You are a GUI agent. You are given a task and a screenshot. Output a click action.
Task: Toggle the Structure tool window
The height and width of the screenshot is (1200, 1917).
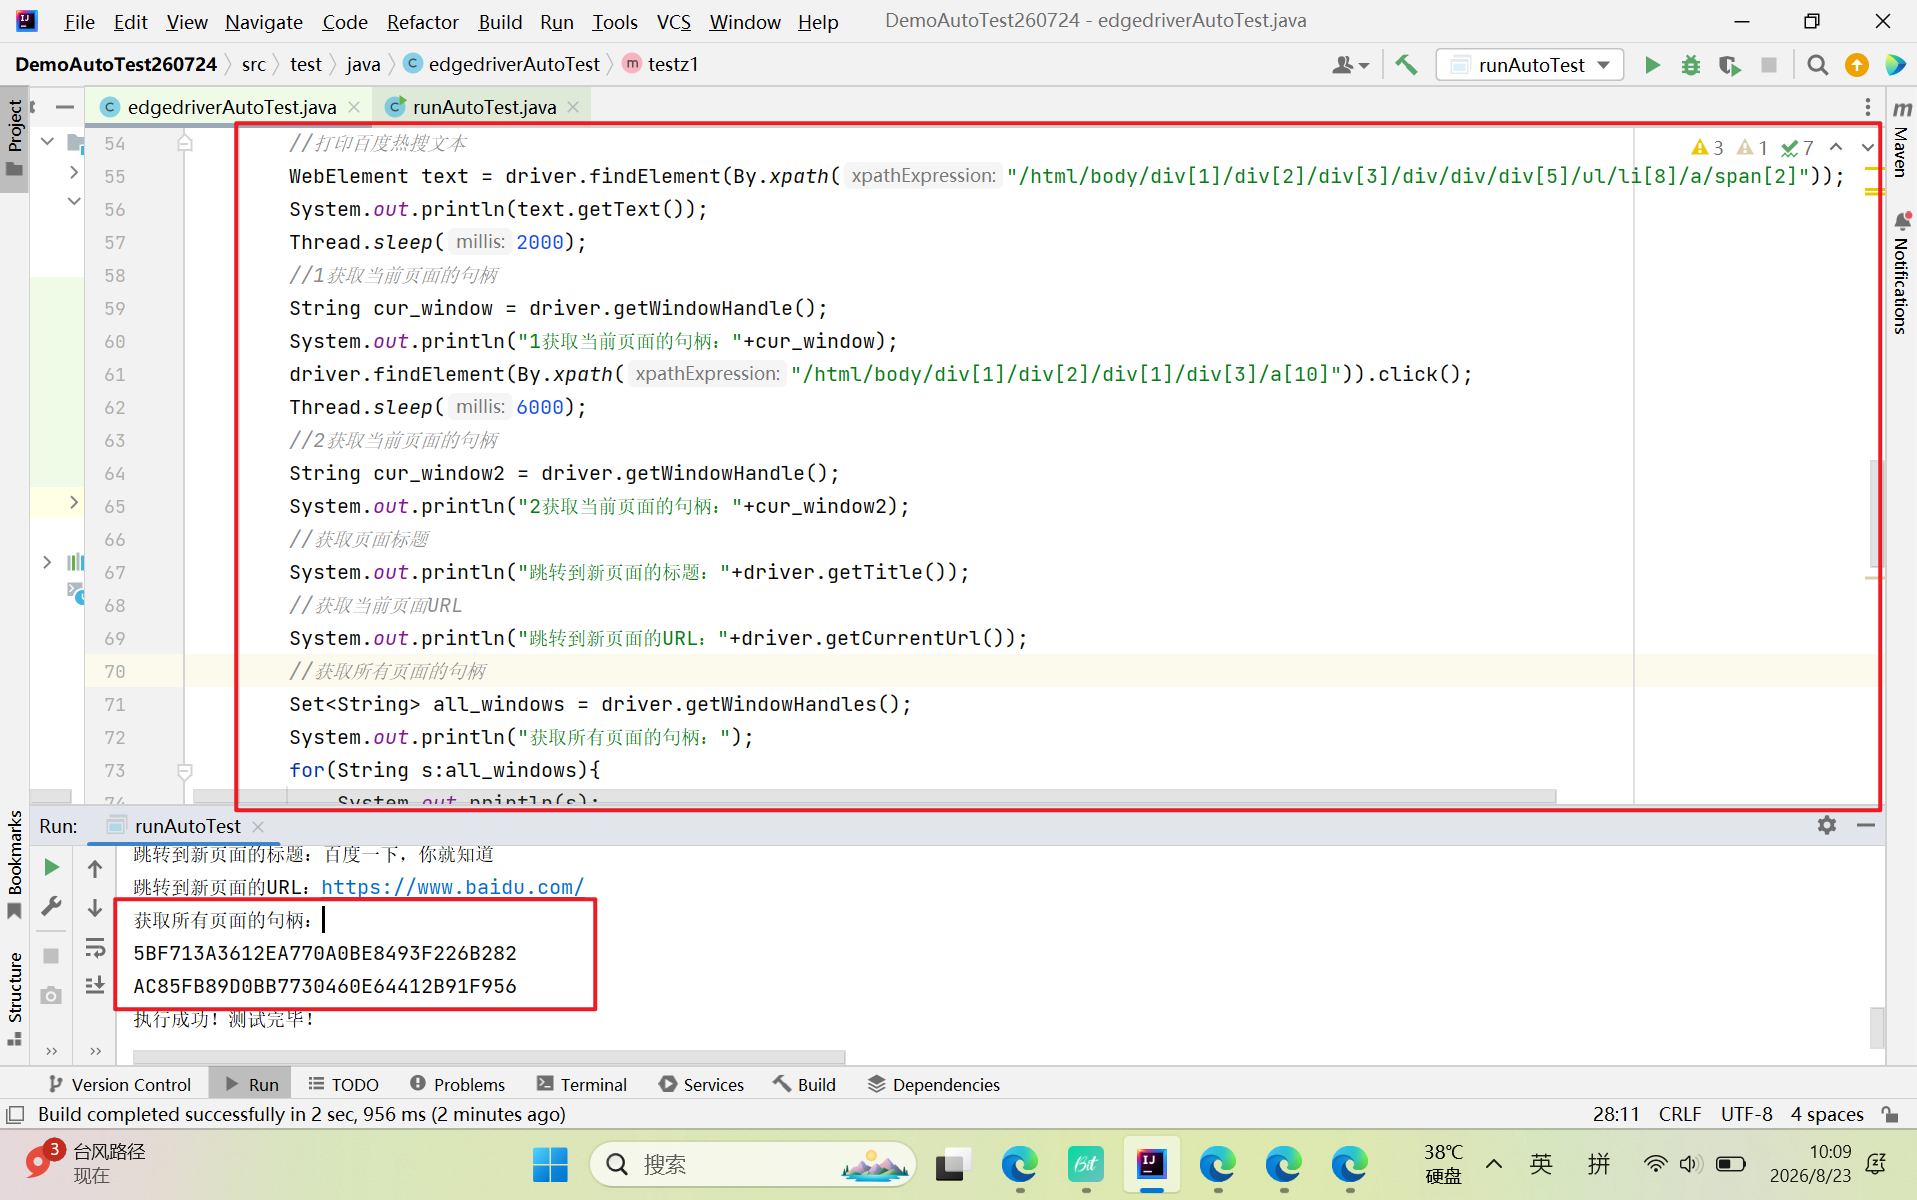click(15, 998)
